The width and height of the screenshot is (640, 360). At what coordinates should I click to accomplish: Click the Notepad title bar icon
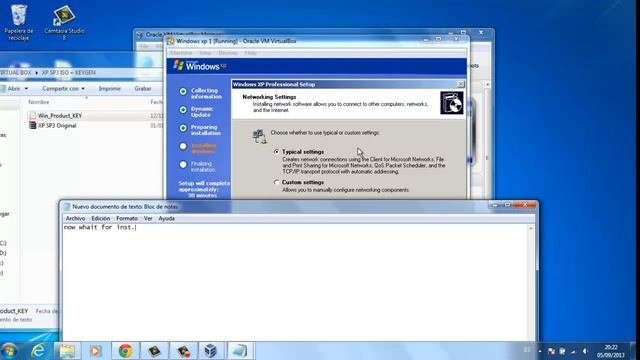pyautogui.click(x=67, y=207)
